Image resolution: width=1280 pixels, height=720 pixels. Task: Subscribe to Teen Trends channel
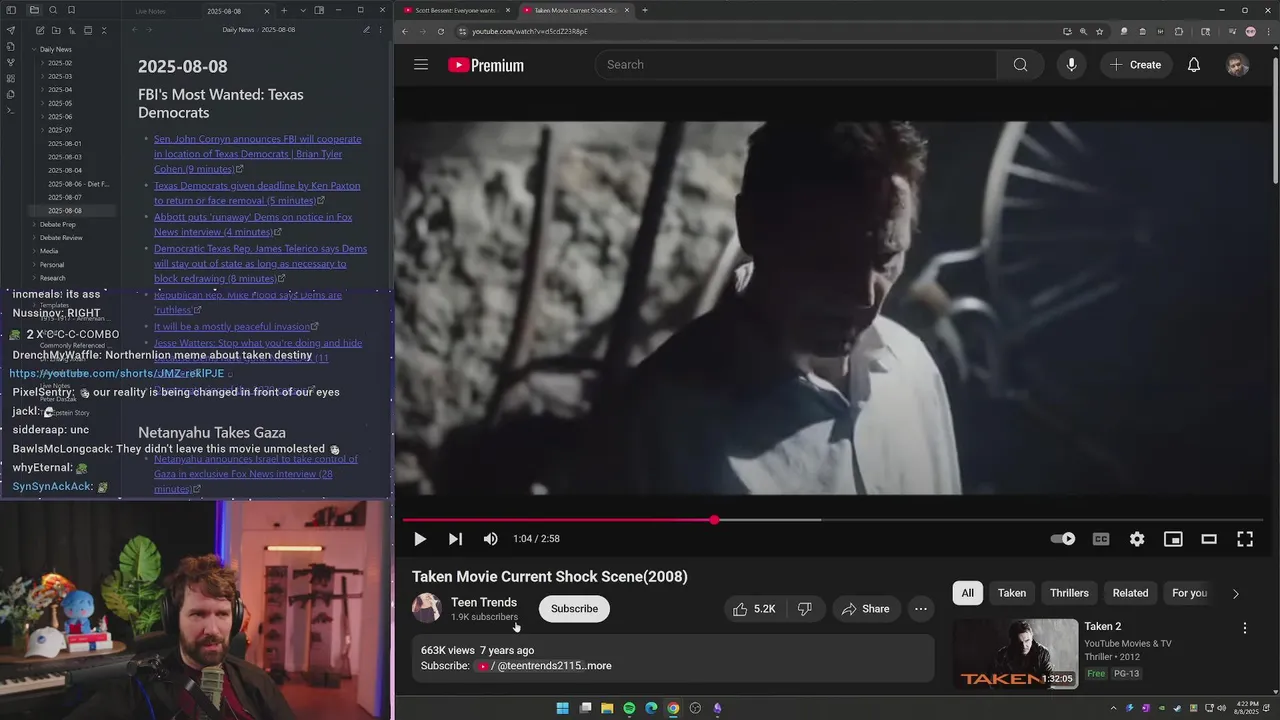[x=574, y=609]
